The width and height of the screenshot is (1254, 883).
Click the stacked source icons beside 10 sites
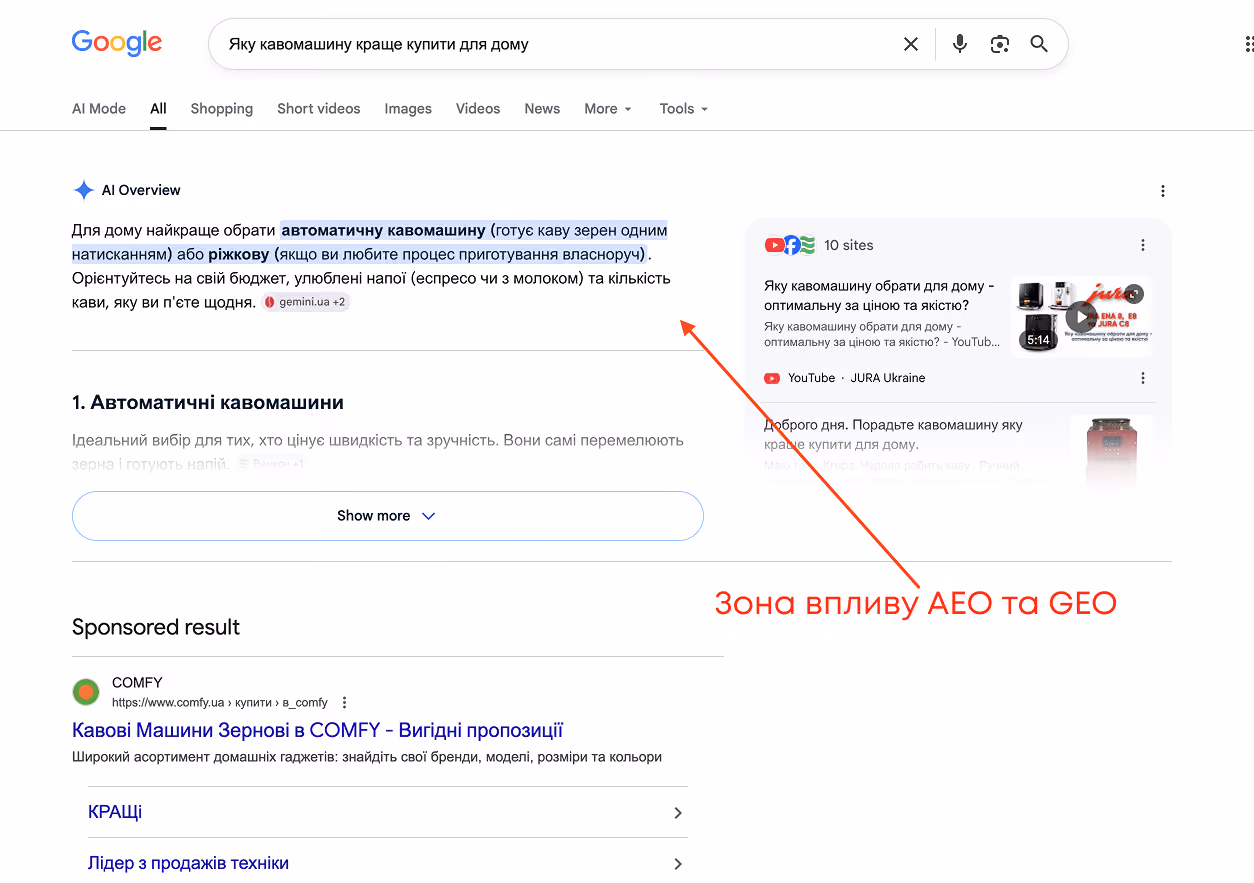coord(790,245)
